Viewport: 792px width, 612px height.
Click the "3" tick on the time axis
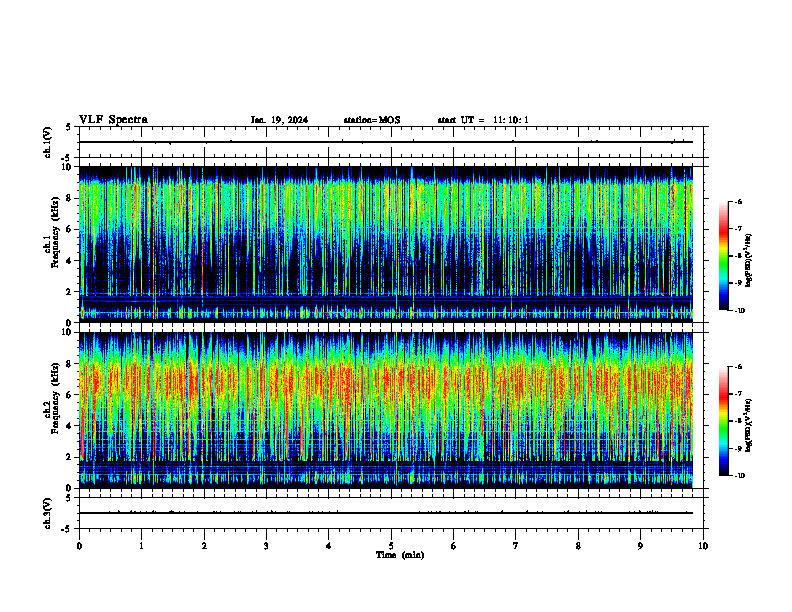(x=266, y=546)
